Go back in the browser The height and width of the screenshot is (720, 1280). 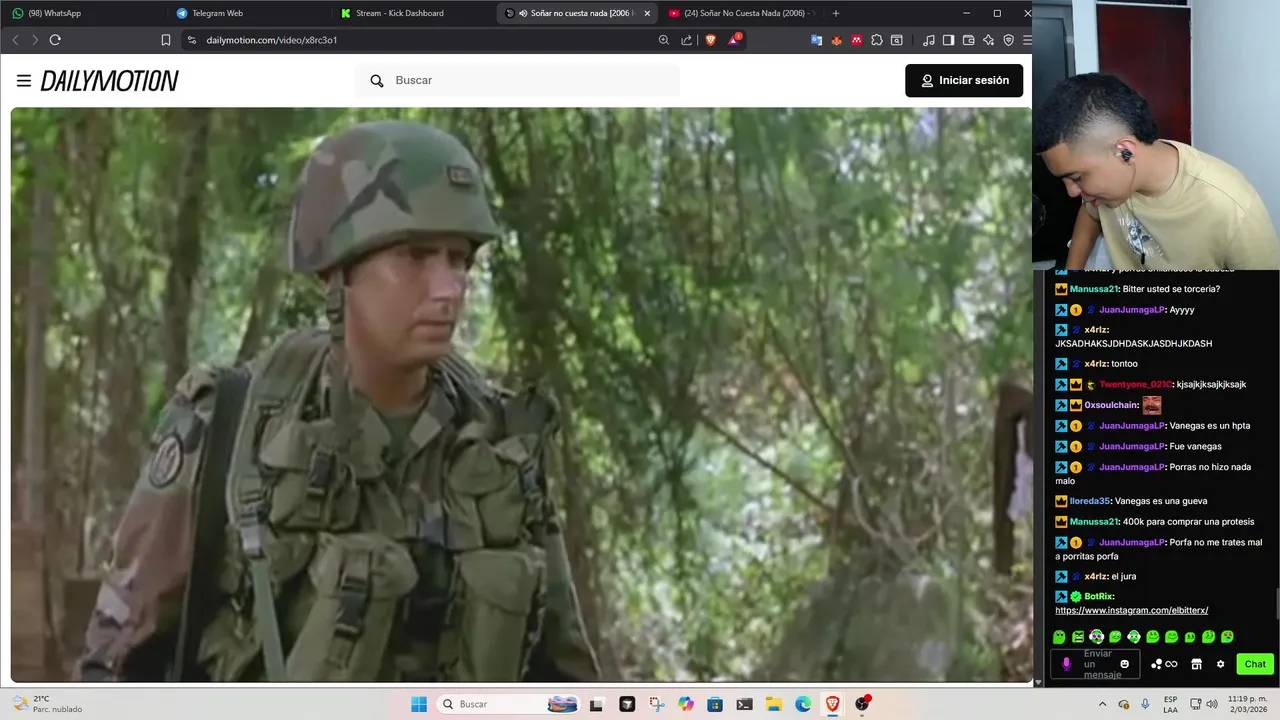(15, 40)
